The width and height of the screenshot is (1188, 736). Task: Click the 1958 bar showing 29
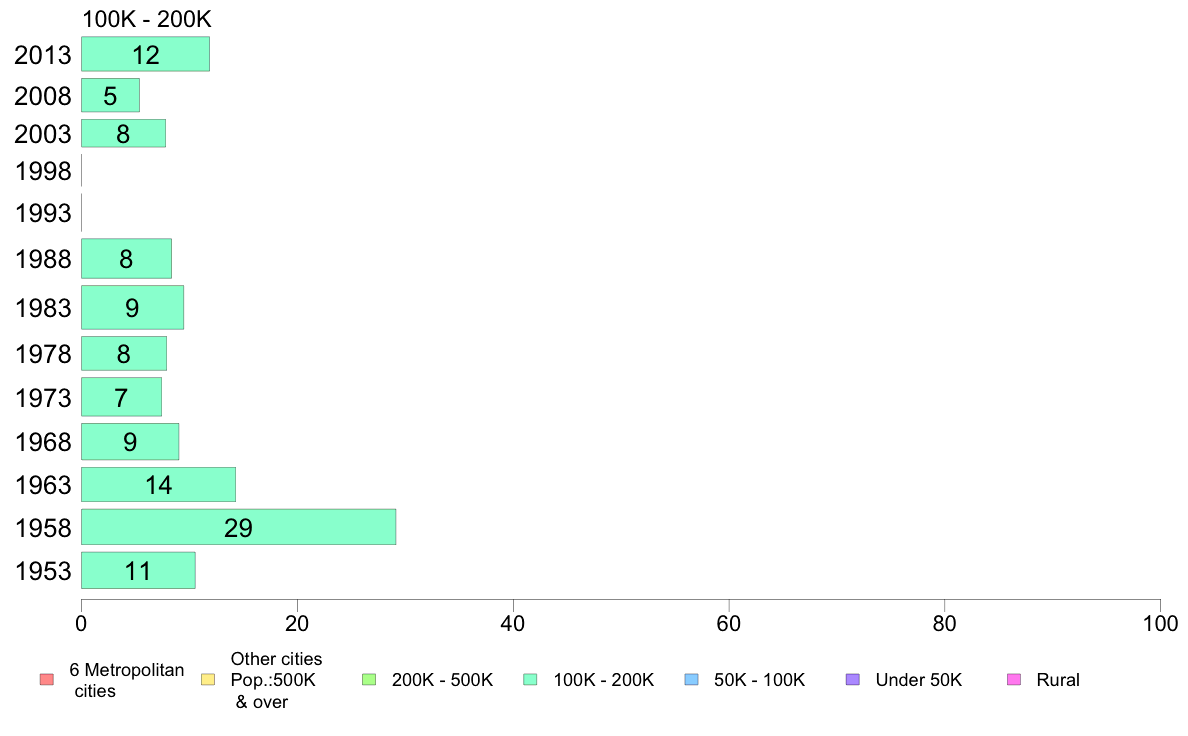(x=239, y=527)
